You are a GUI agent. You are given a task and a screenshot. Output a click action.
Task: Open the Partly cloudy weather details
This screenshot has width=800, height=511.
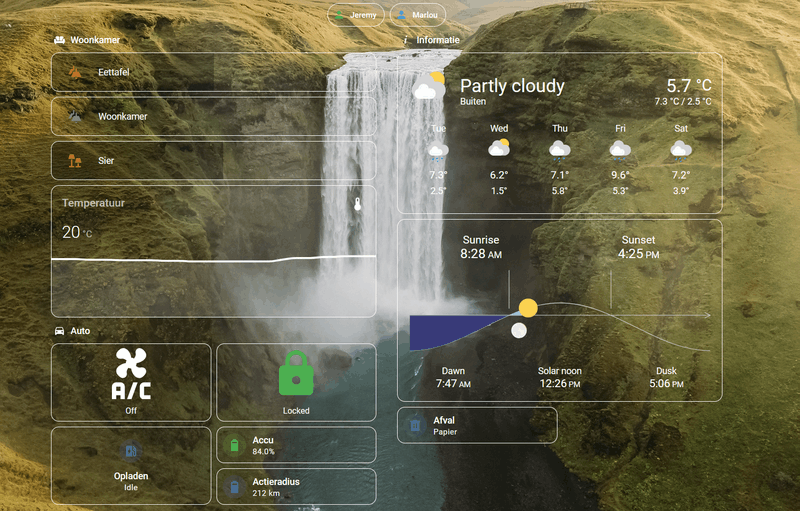coord(560,133)
